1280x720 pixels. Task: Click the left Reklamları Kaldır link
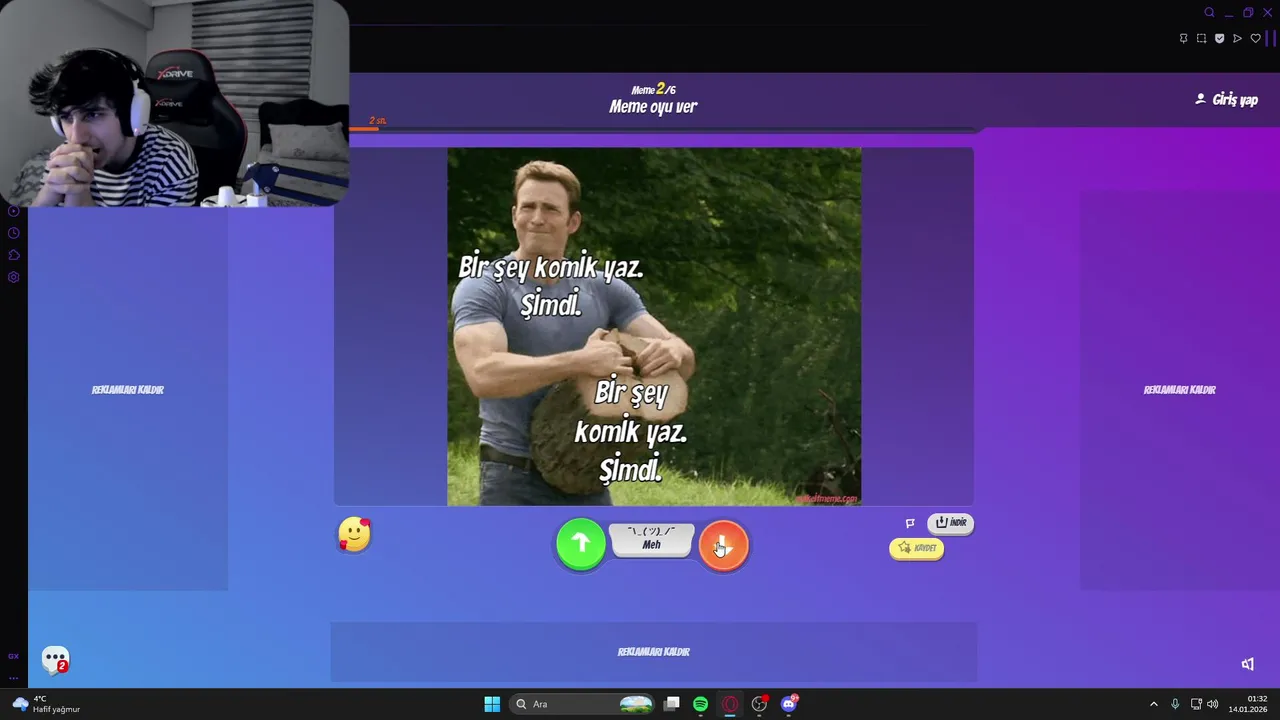pyautogui.click(x=128, y=390)
